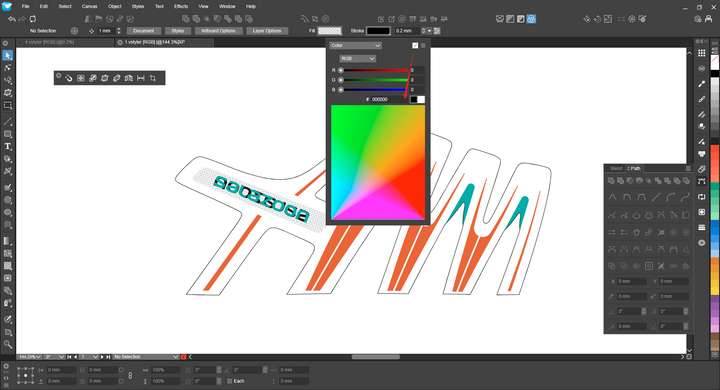Toggle the Each checkbox in transform bar
Screen dimensions: 720x390
click(x=230, y=381)
